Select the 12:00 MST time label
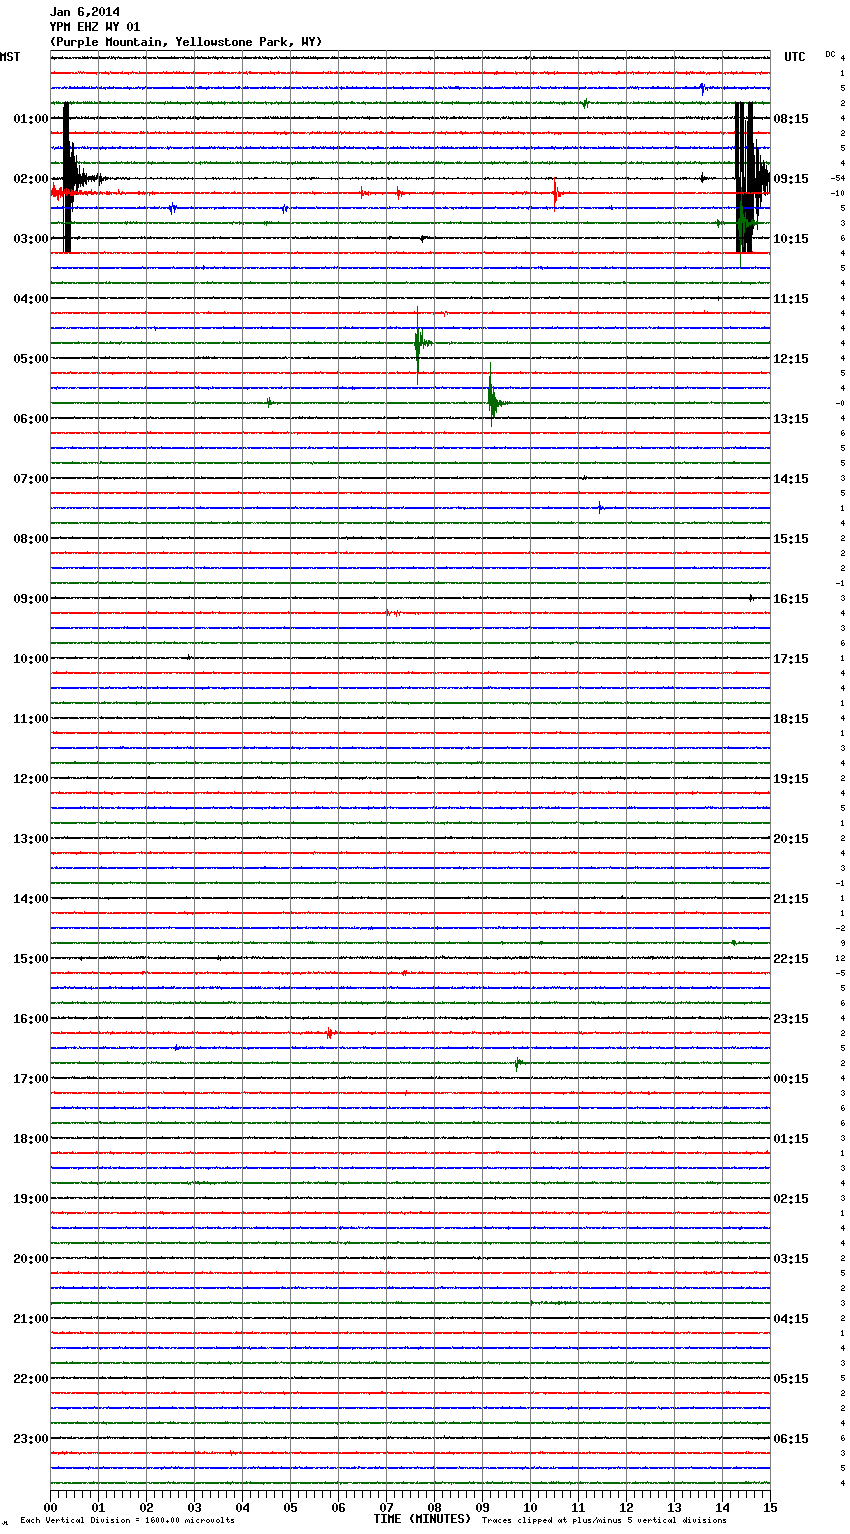 (31, 779)
